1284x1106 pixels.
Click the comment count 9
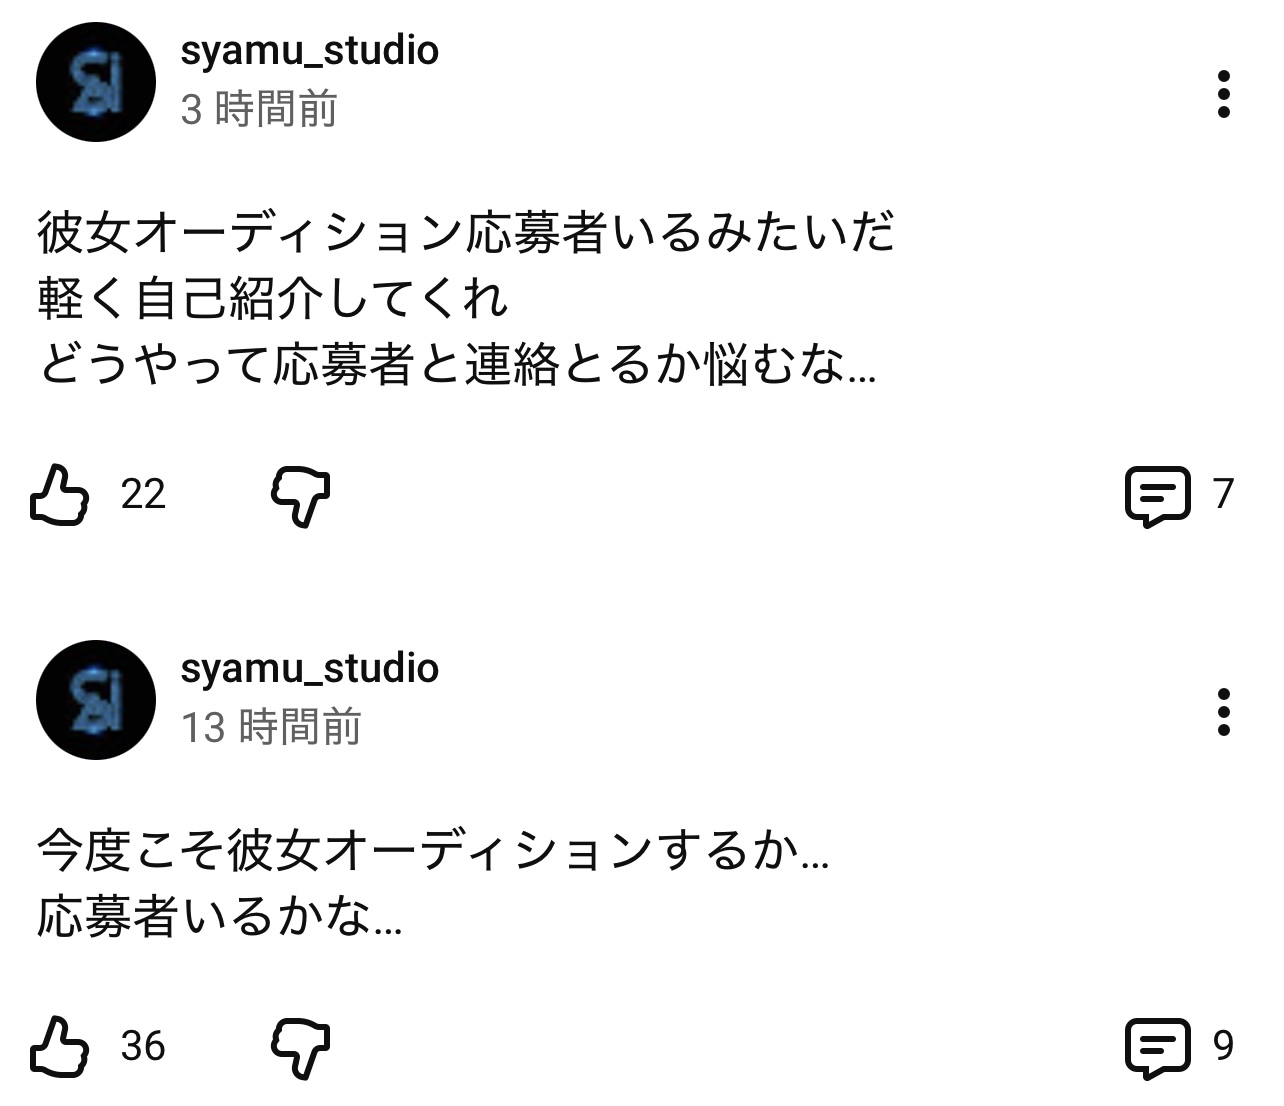coord(1223,1046)
